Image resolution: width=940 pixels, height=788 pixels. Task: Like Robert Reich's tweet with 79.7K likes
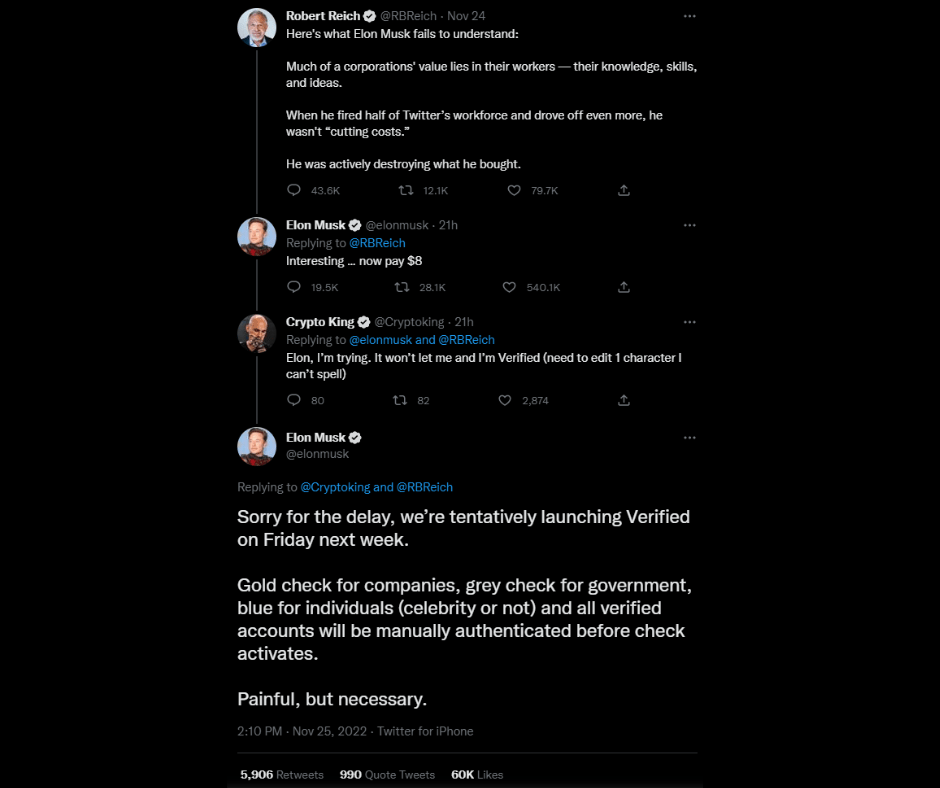(x=514, y=190)
